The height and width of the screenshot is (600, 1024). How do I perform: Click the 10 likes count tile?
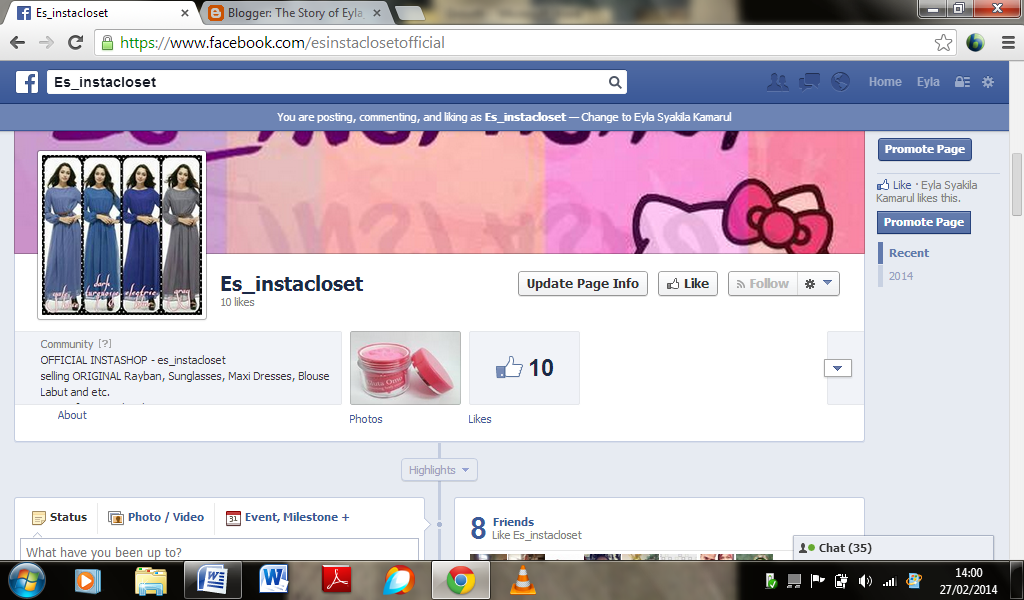(x=524, y=368)
